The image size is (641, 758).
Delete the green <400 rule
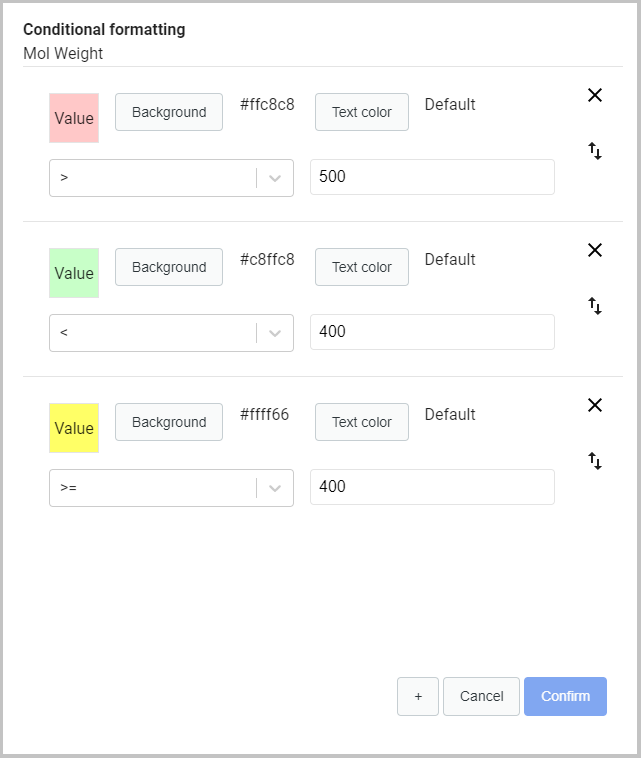595,250
